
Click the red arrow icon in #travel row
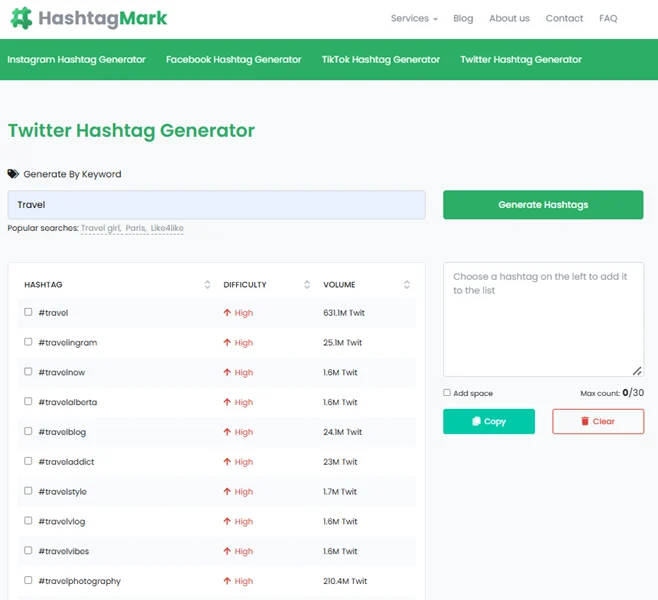tap(227, 313)
